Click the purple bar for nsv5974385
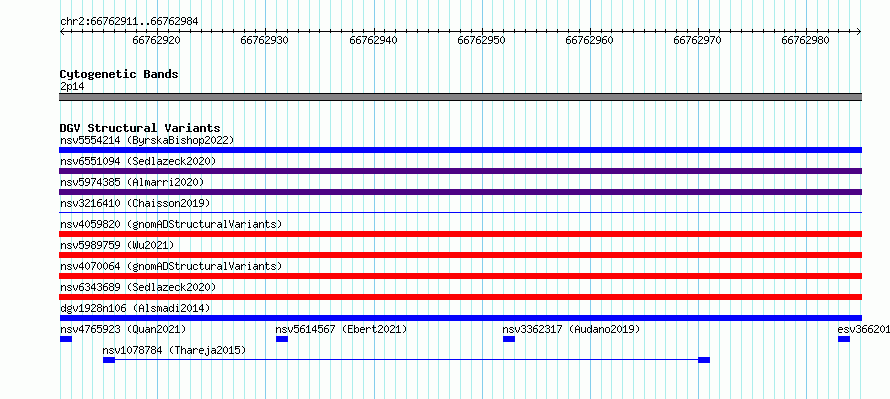The height and width of the screenshot is (399, 890). coord(460,192)
